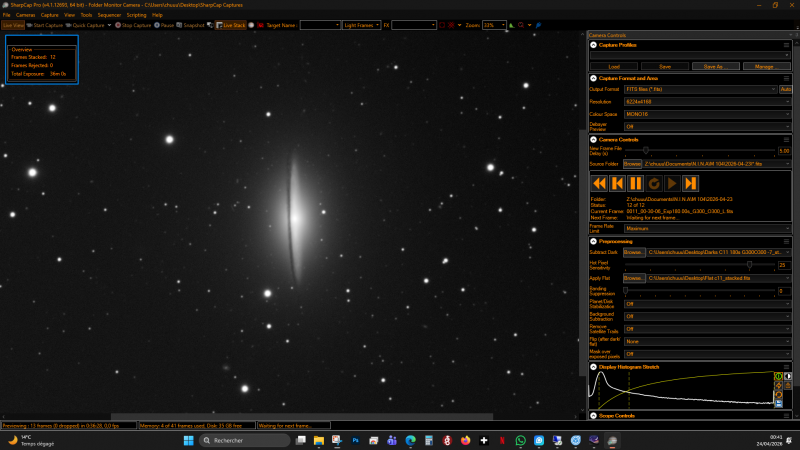
Task: Open Windows Start menu on taskbar
Action: (188, 440)
